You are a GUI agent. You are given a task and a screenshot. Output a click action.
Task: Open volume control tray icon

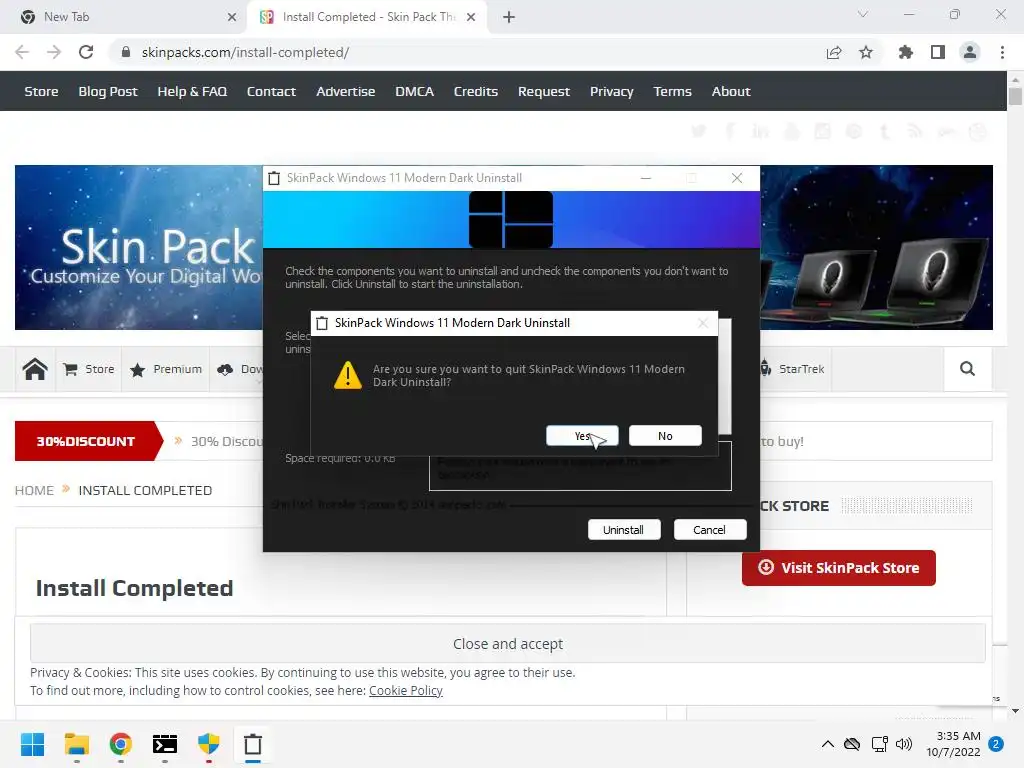[x=904, y=744]
